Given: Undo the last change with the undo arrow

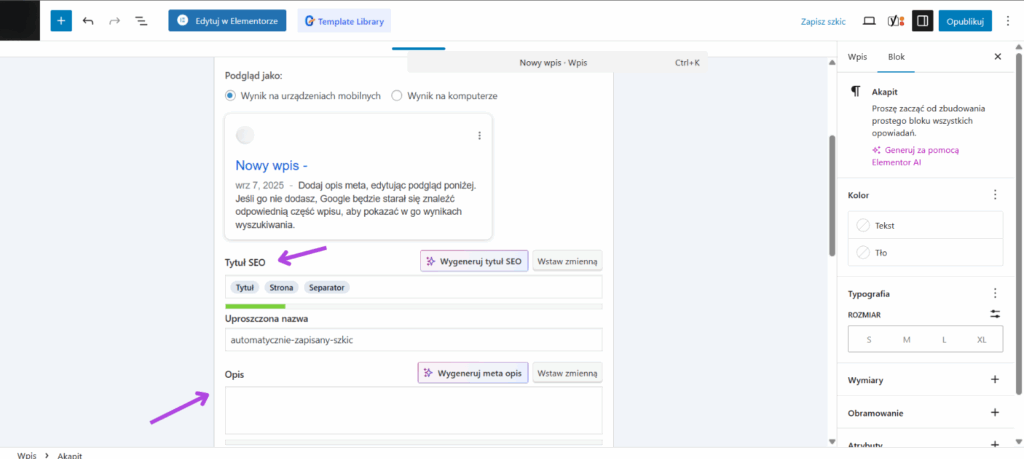Looking at the screenshot, I should [x=88, y=20].
